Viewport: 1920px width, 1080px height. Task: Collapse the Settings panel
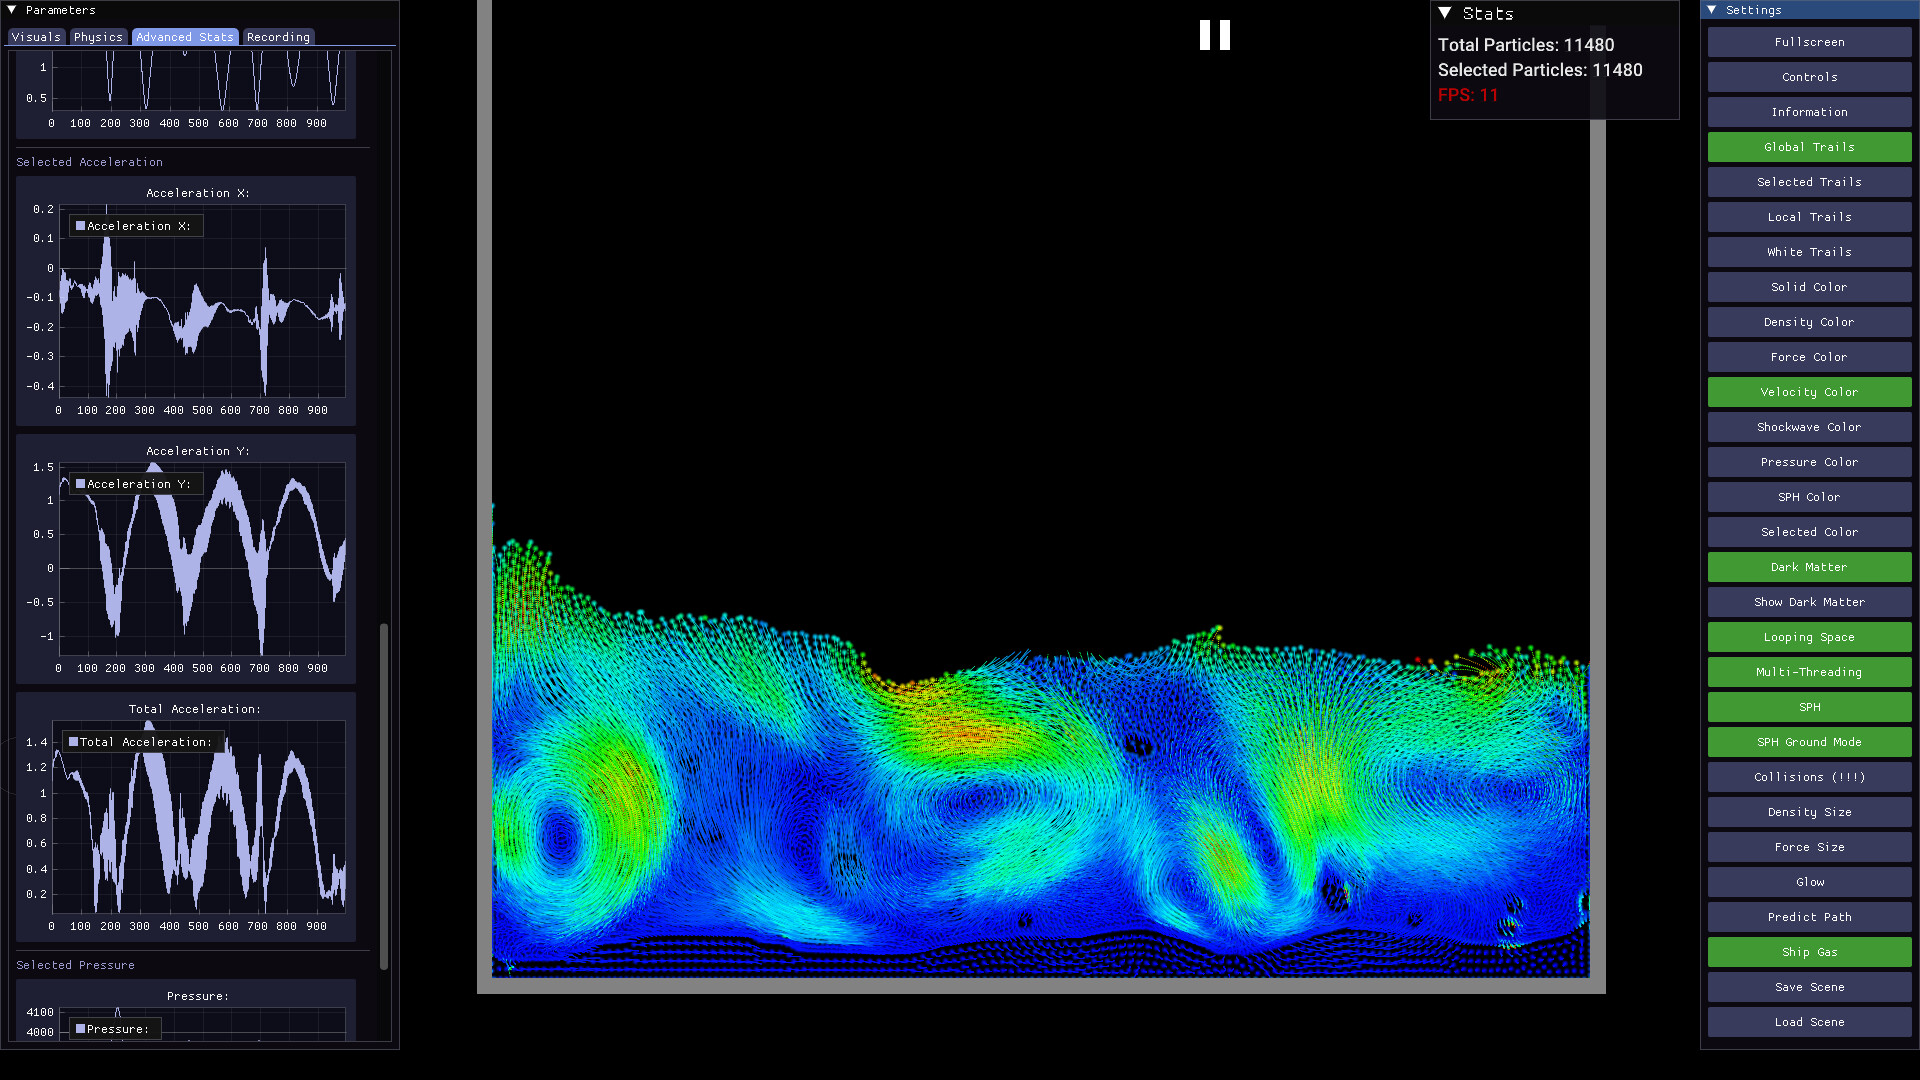point(1712,10)
